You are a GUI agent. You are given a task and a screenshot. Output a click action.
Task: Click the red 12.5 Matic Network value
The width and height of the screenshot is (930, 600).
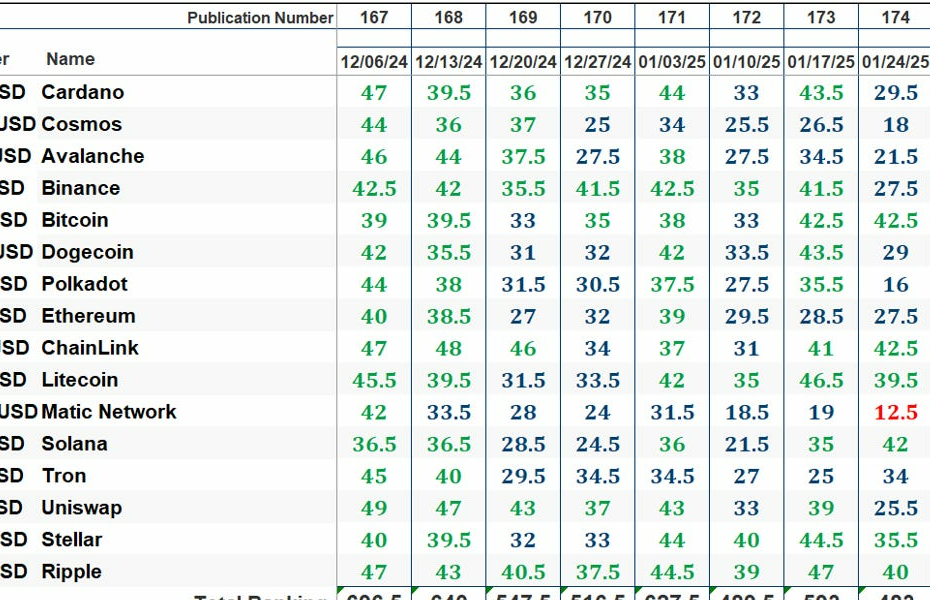(896, 412)
